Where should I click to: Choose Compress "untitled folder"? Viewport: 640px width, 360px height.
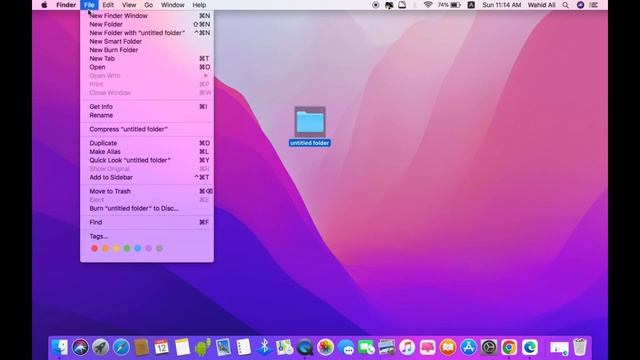147,129
